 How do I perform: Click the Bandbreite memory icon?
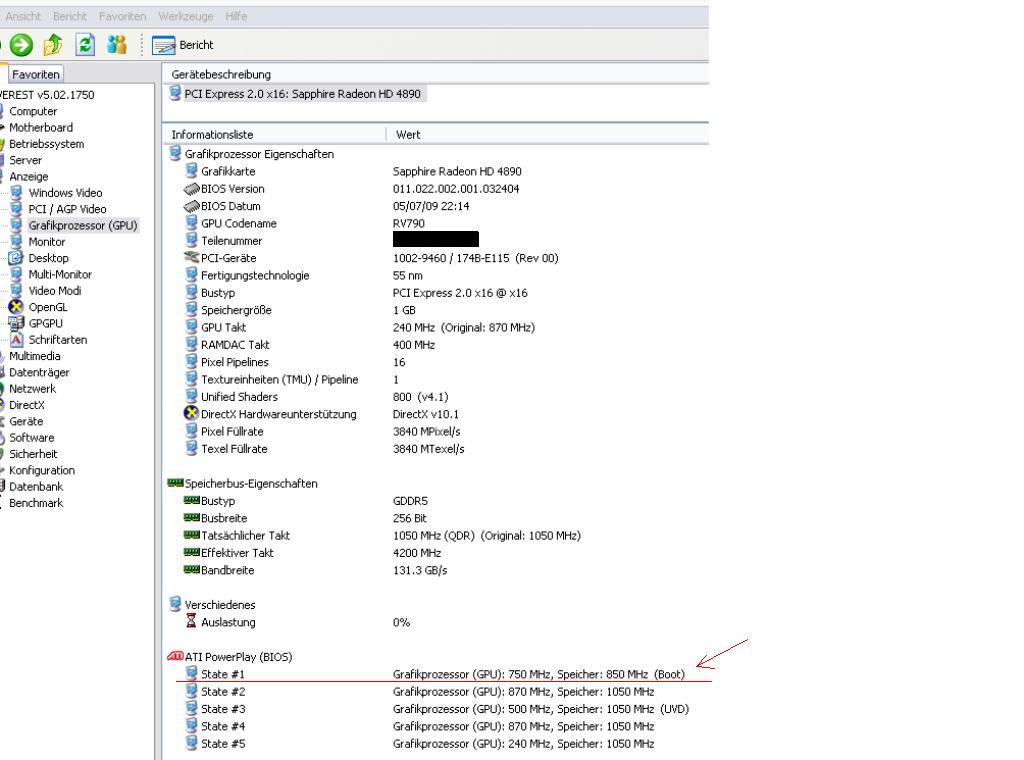pos(191,569)
